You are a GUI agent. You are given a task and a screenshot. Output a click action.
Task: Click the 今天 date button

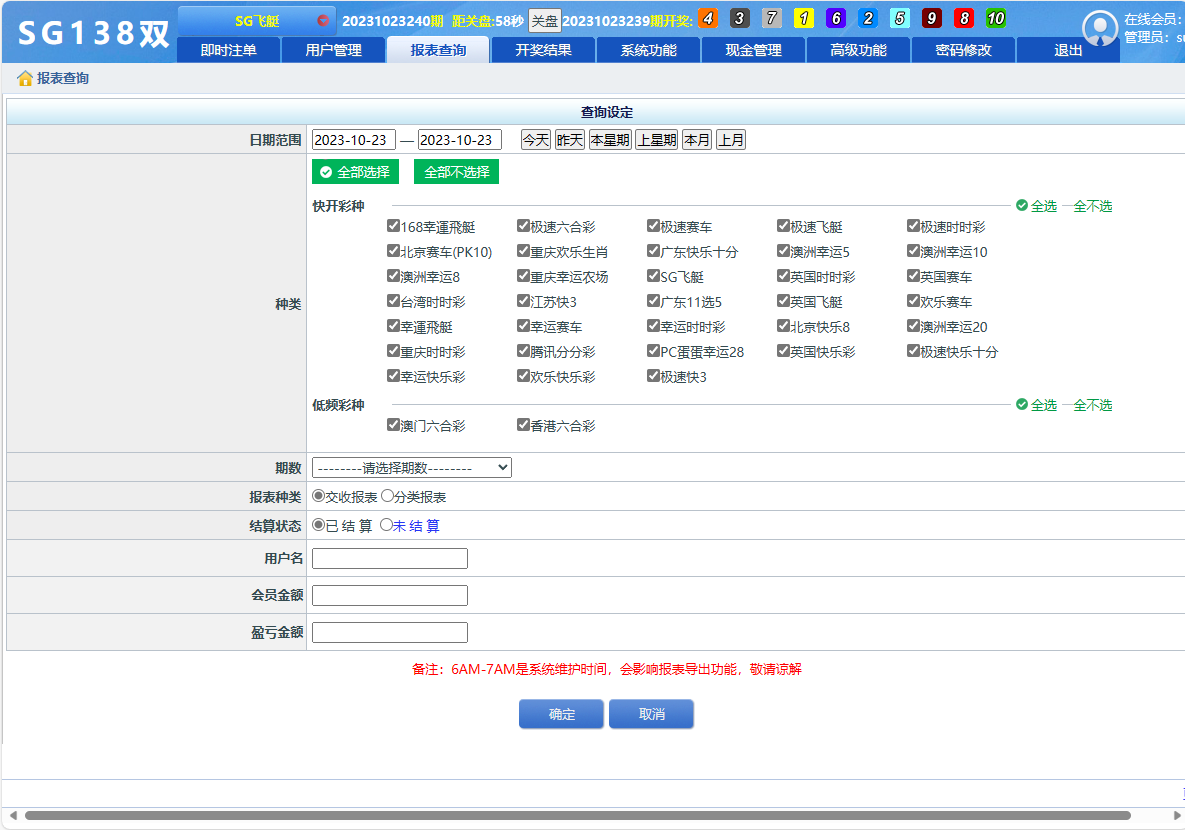coord(536,140)
